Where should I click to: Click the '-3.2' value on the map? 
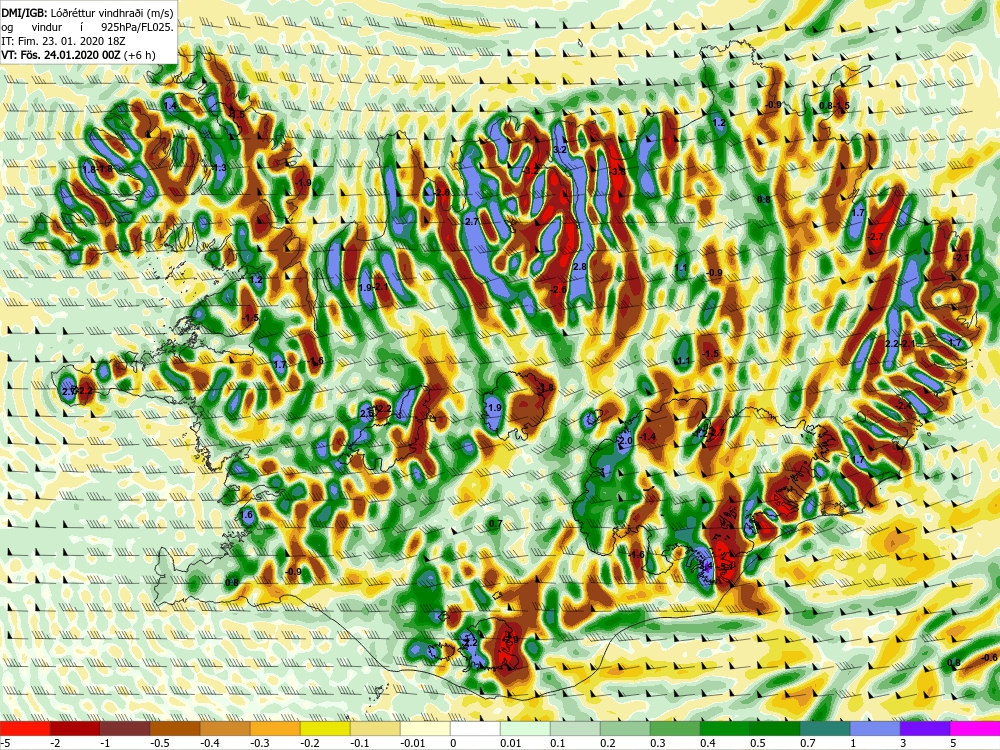(531, 170)
